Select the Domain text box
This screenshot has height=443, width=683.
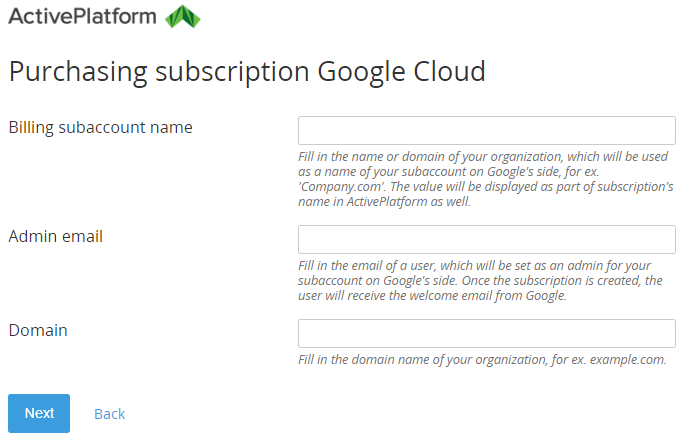[487, 333]
